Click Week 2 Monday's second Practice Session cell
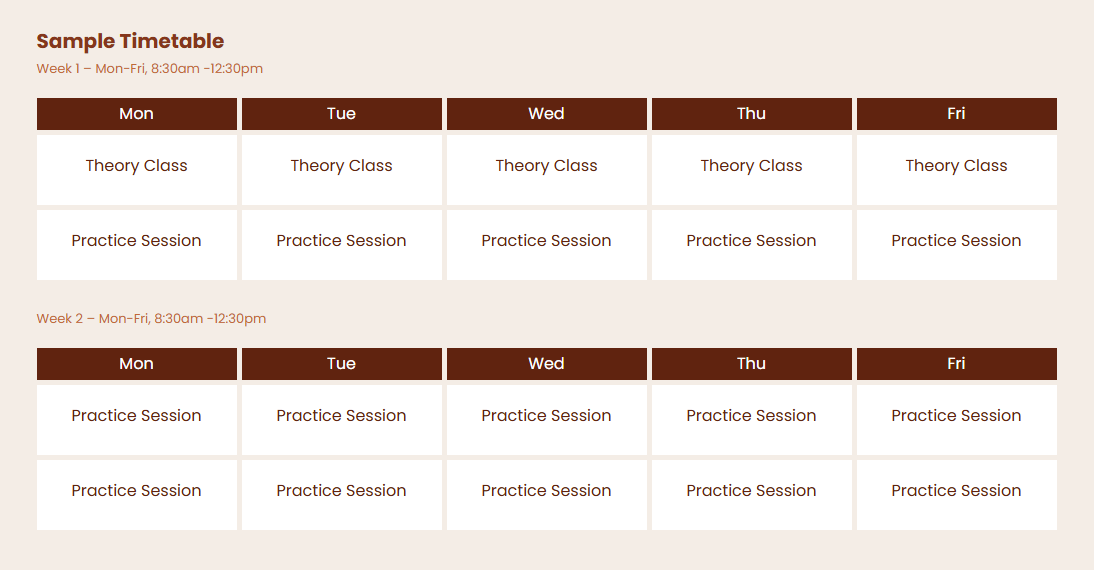Viewport: 1094px width, 570px height. (x=137, y=491)
